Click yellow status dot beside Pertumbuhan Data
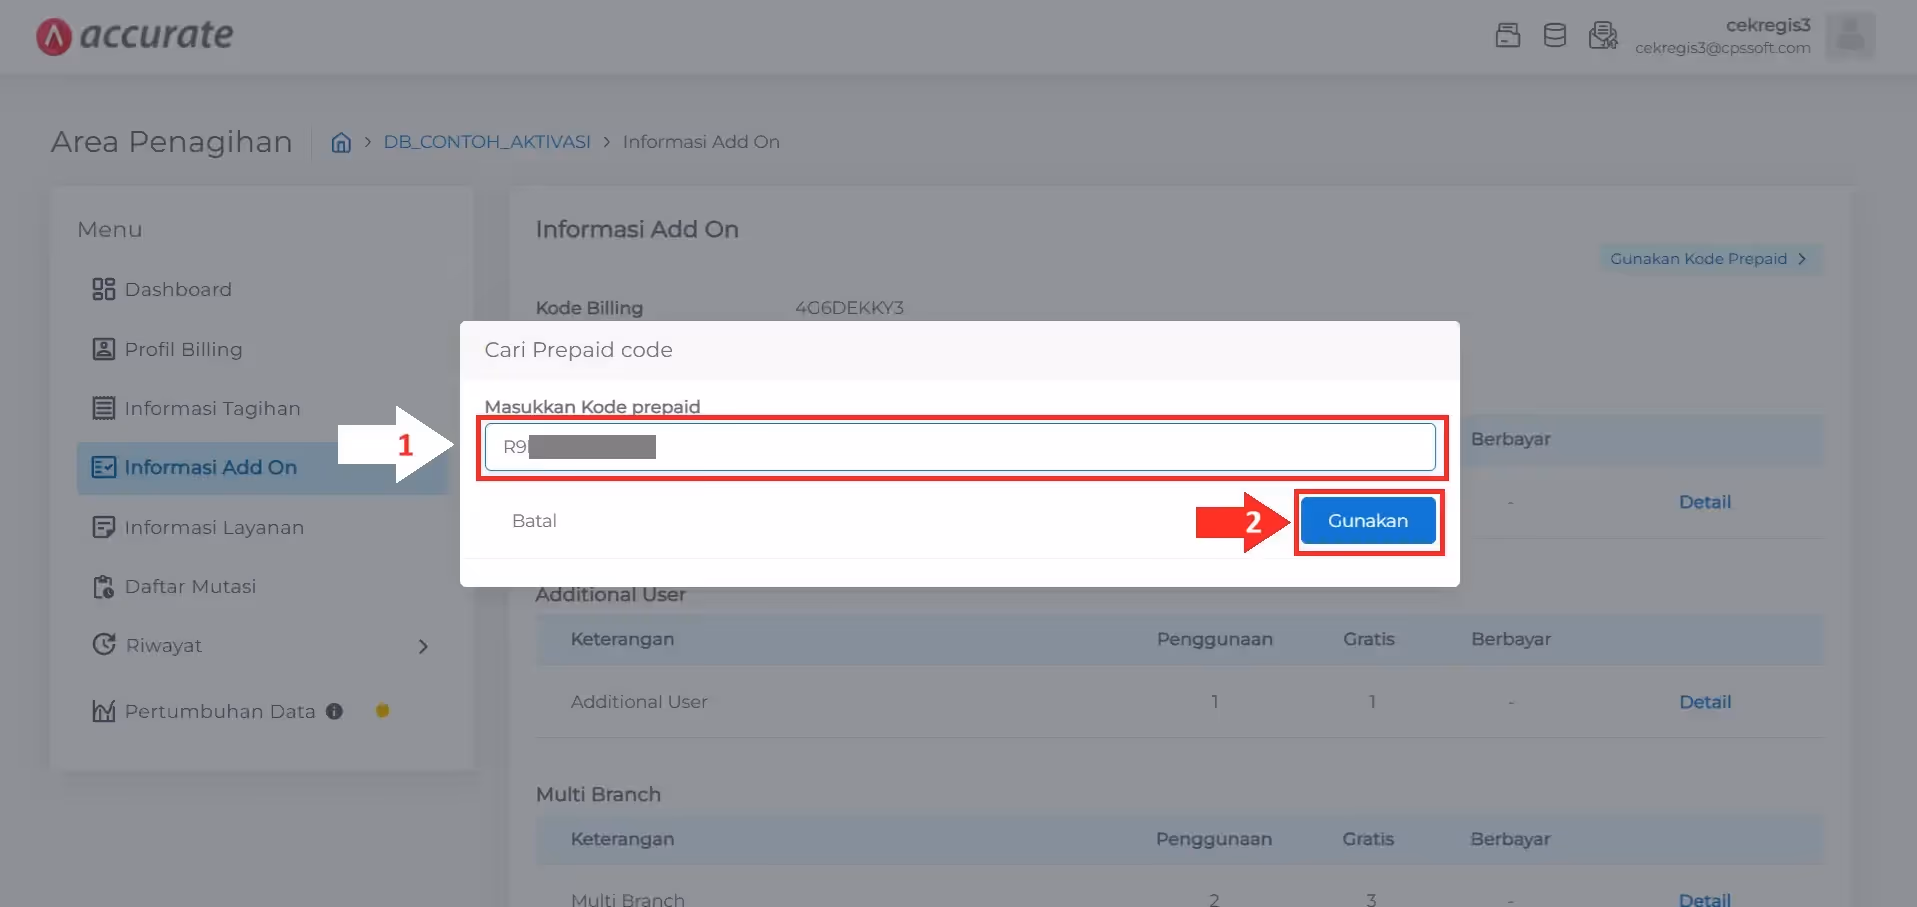The image size is (1917, 907). tap(382, 711)
